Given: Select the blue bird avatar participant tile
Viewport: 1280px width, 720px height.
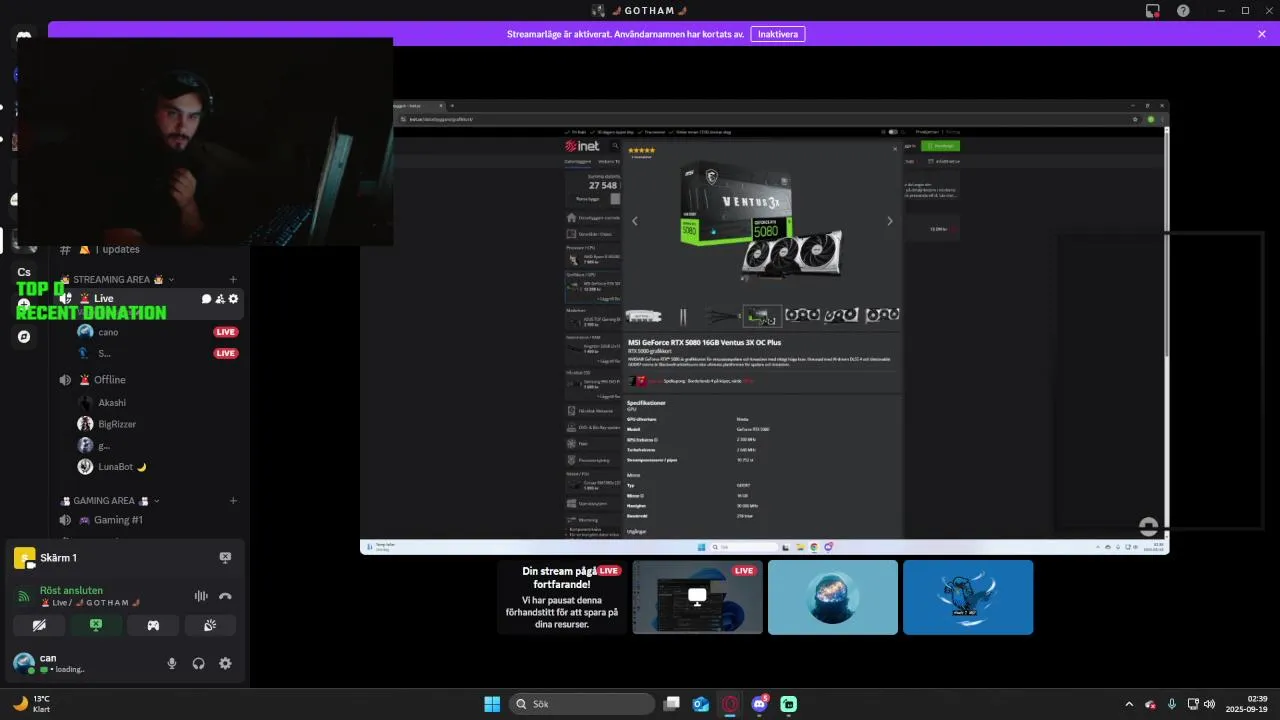Looking at the screenshot, I should 968,597.
